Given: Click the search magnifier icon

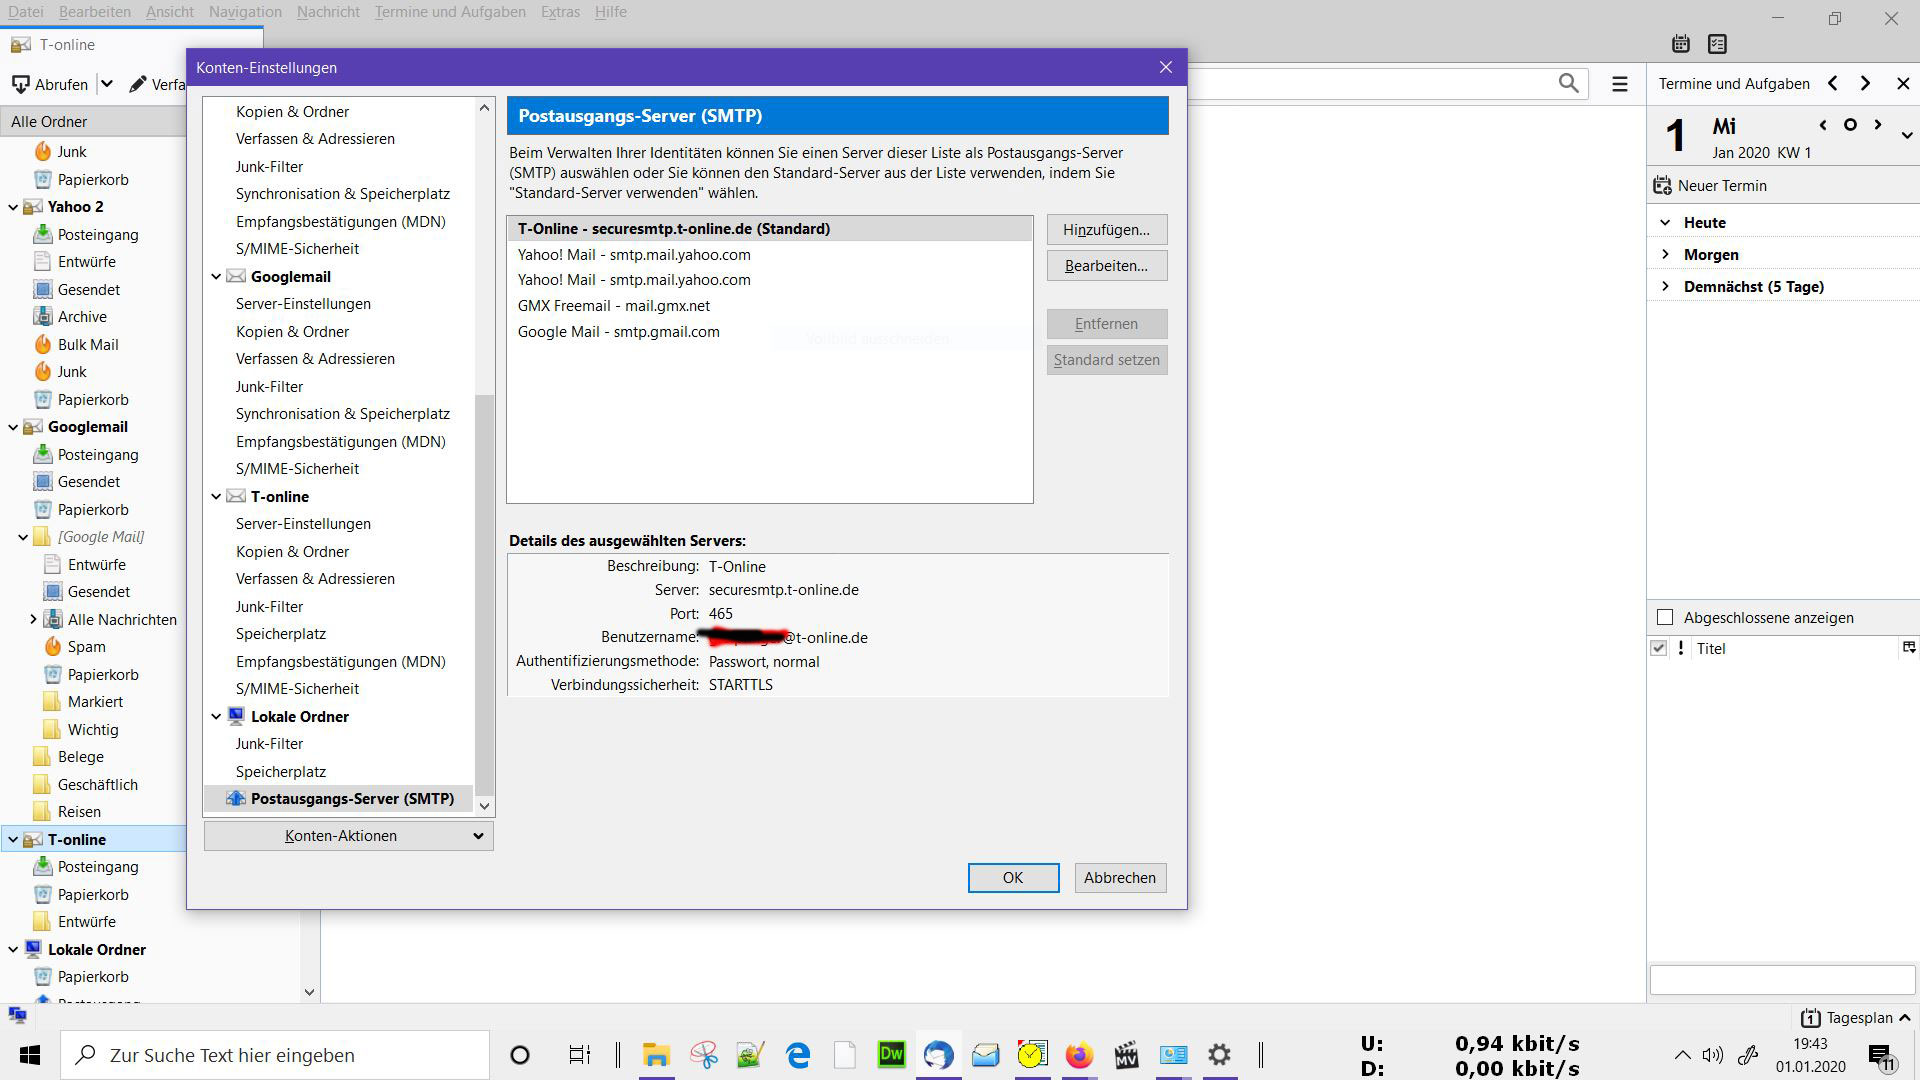Looking at the screenshot, I should [x=1568, y=84].
